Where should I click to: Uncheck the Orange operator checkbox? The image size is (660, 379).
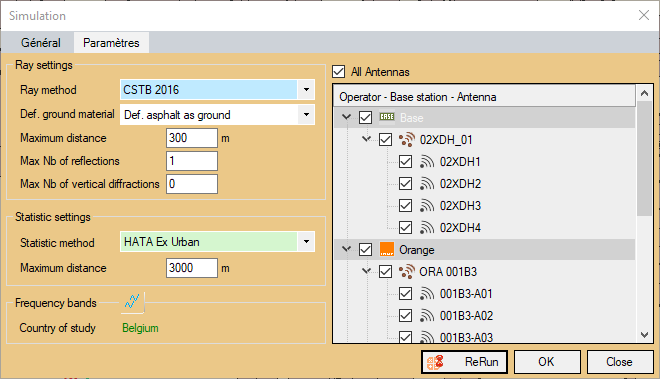(365, 250)
